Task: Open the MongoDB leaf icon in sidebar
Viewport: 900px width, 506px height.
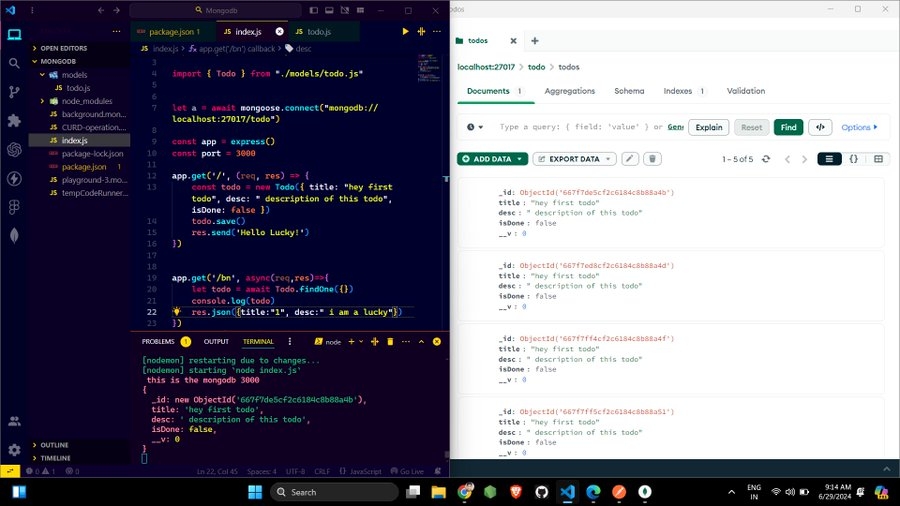Action: pyautogui.click(x=14, y=235)
